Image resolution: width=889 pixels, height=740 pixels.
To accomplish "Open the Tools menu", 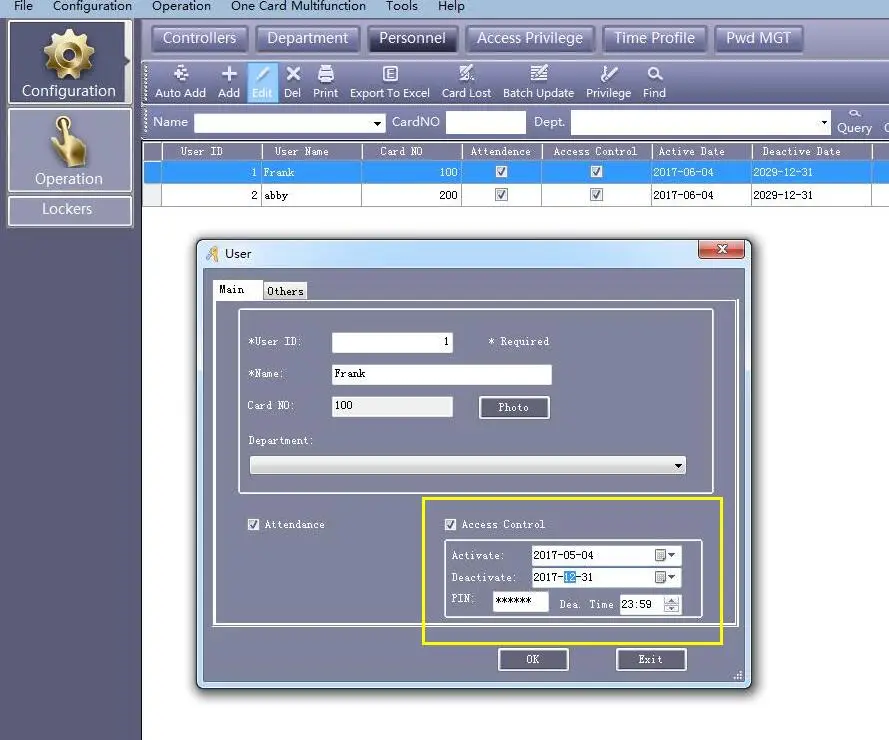I will click(401, 6).
